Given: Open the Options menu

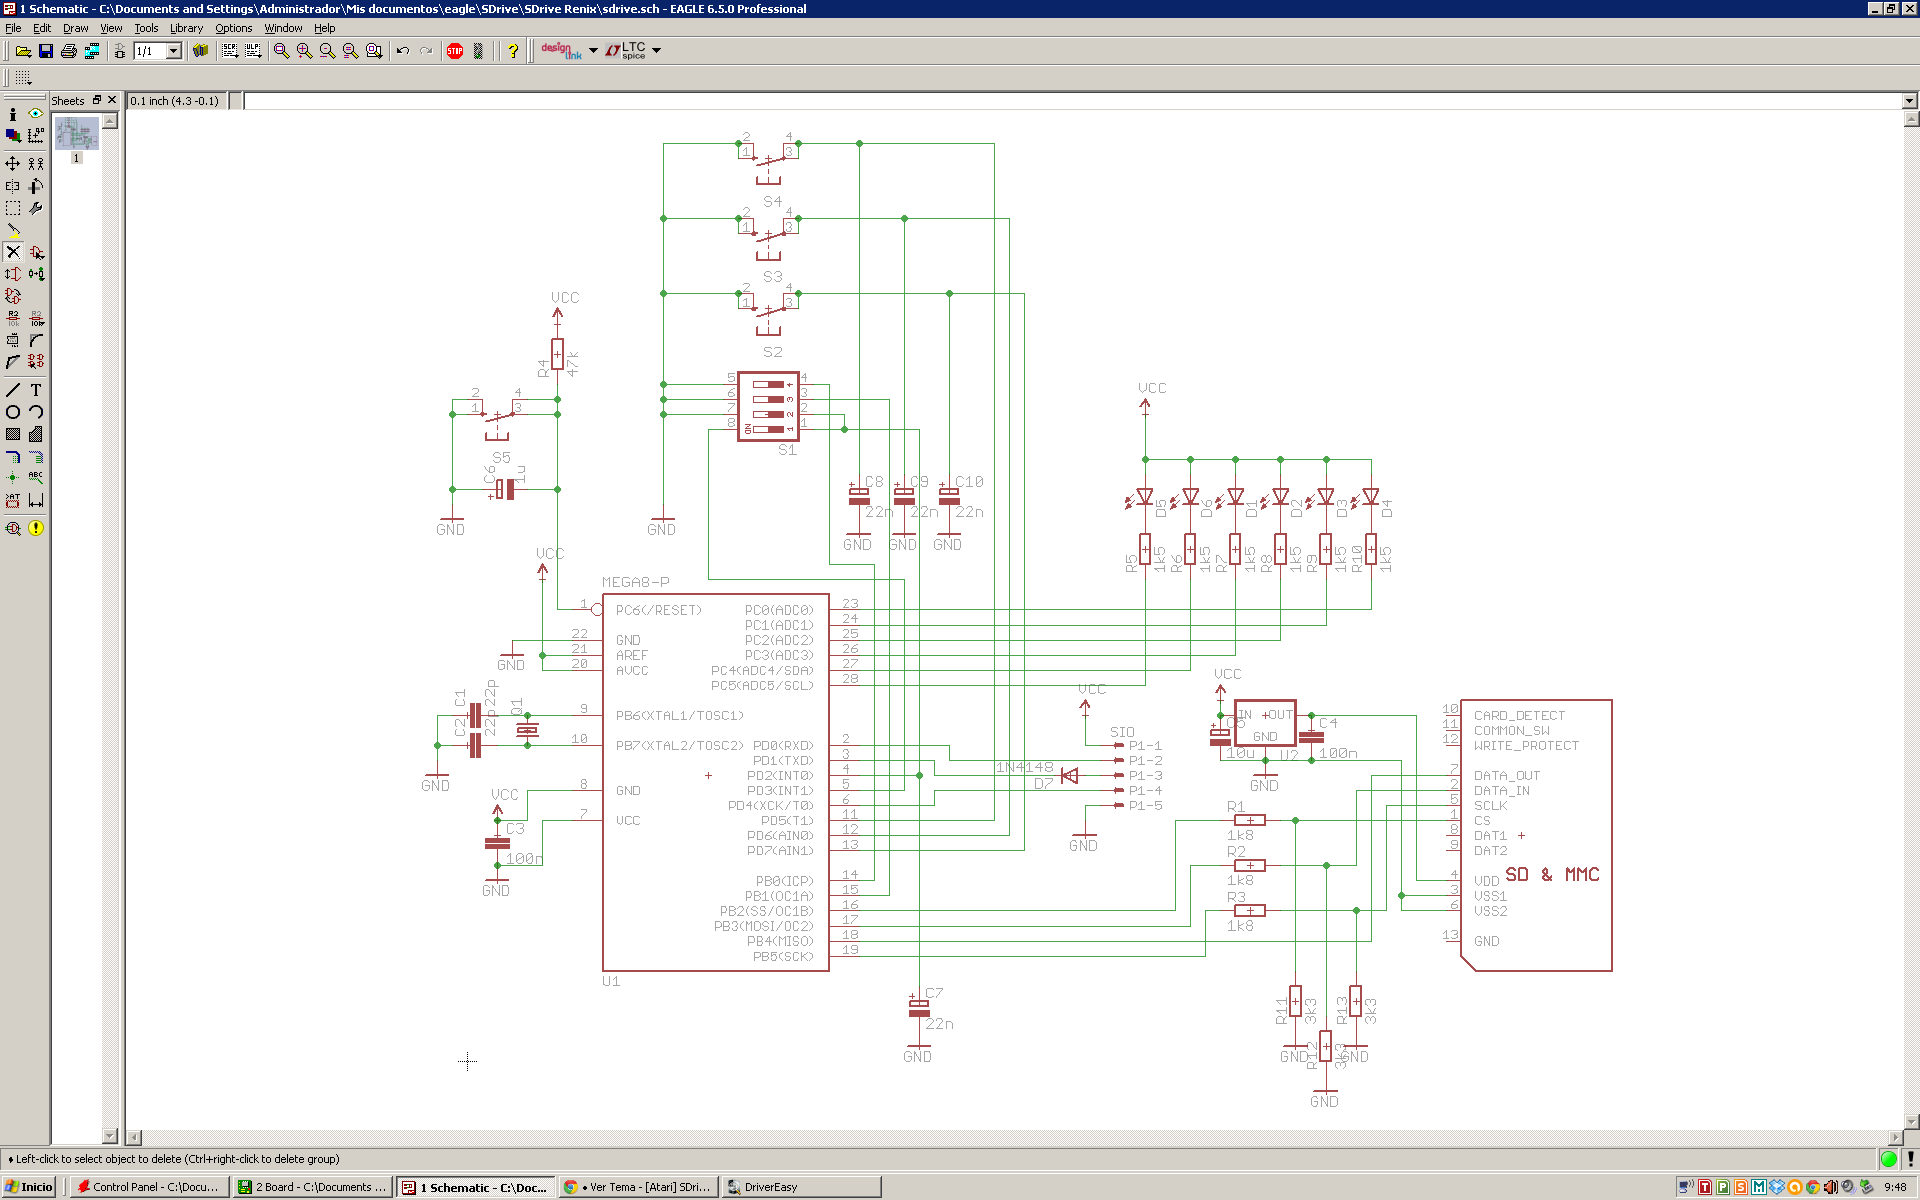Looking at the screenshot, I should (233, 28).
